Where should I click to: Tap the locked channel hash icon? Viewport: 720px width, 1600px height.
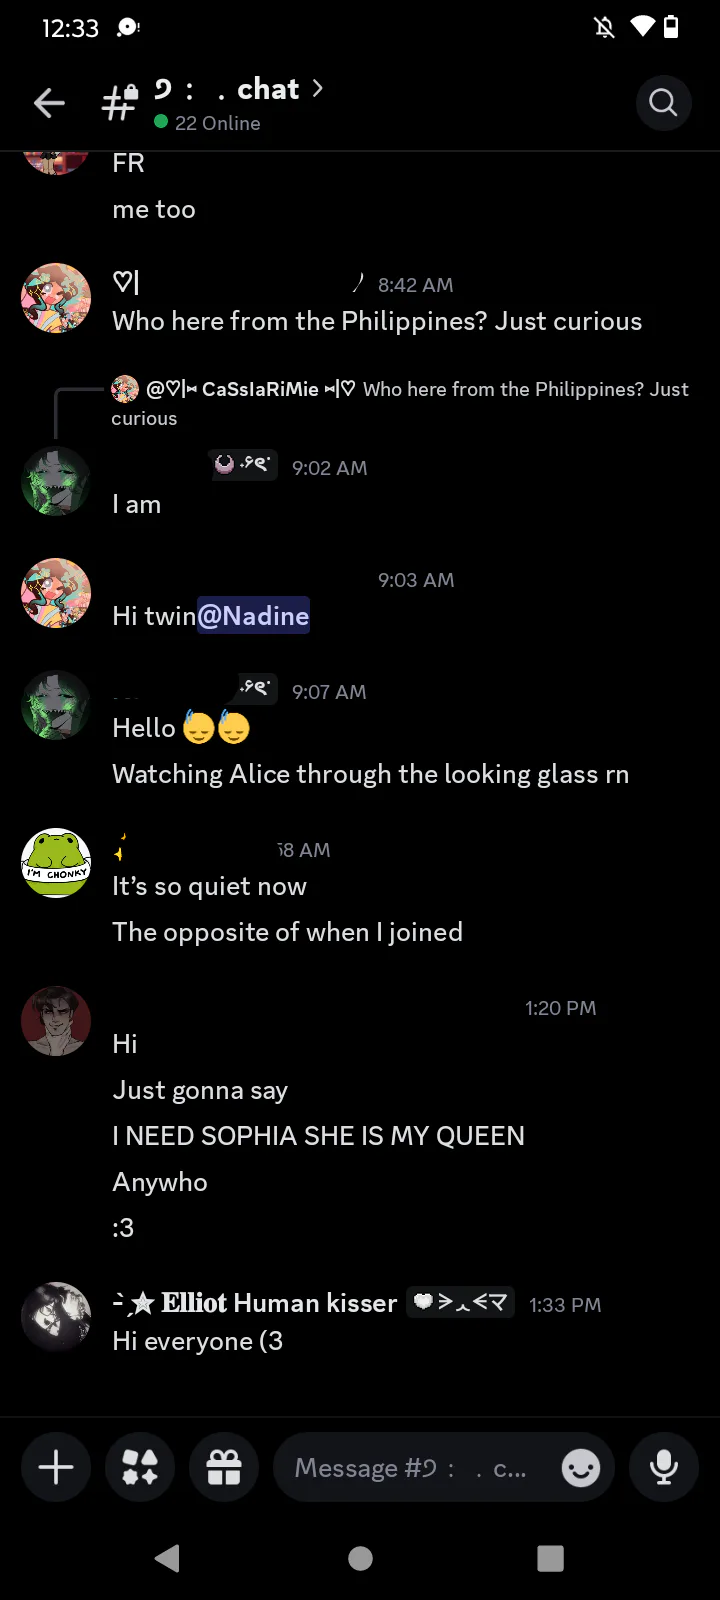pyautogui.click(x=120, y=102)
